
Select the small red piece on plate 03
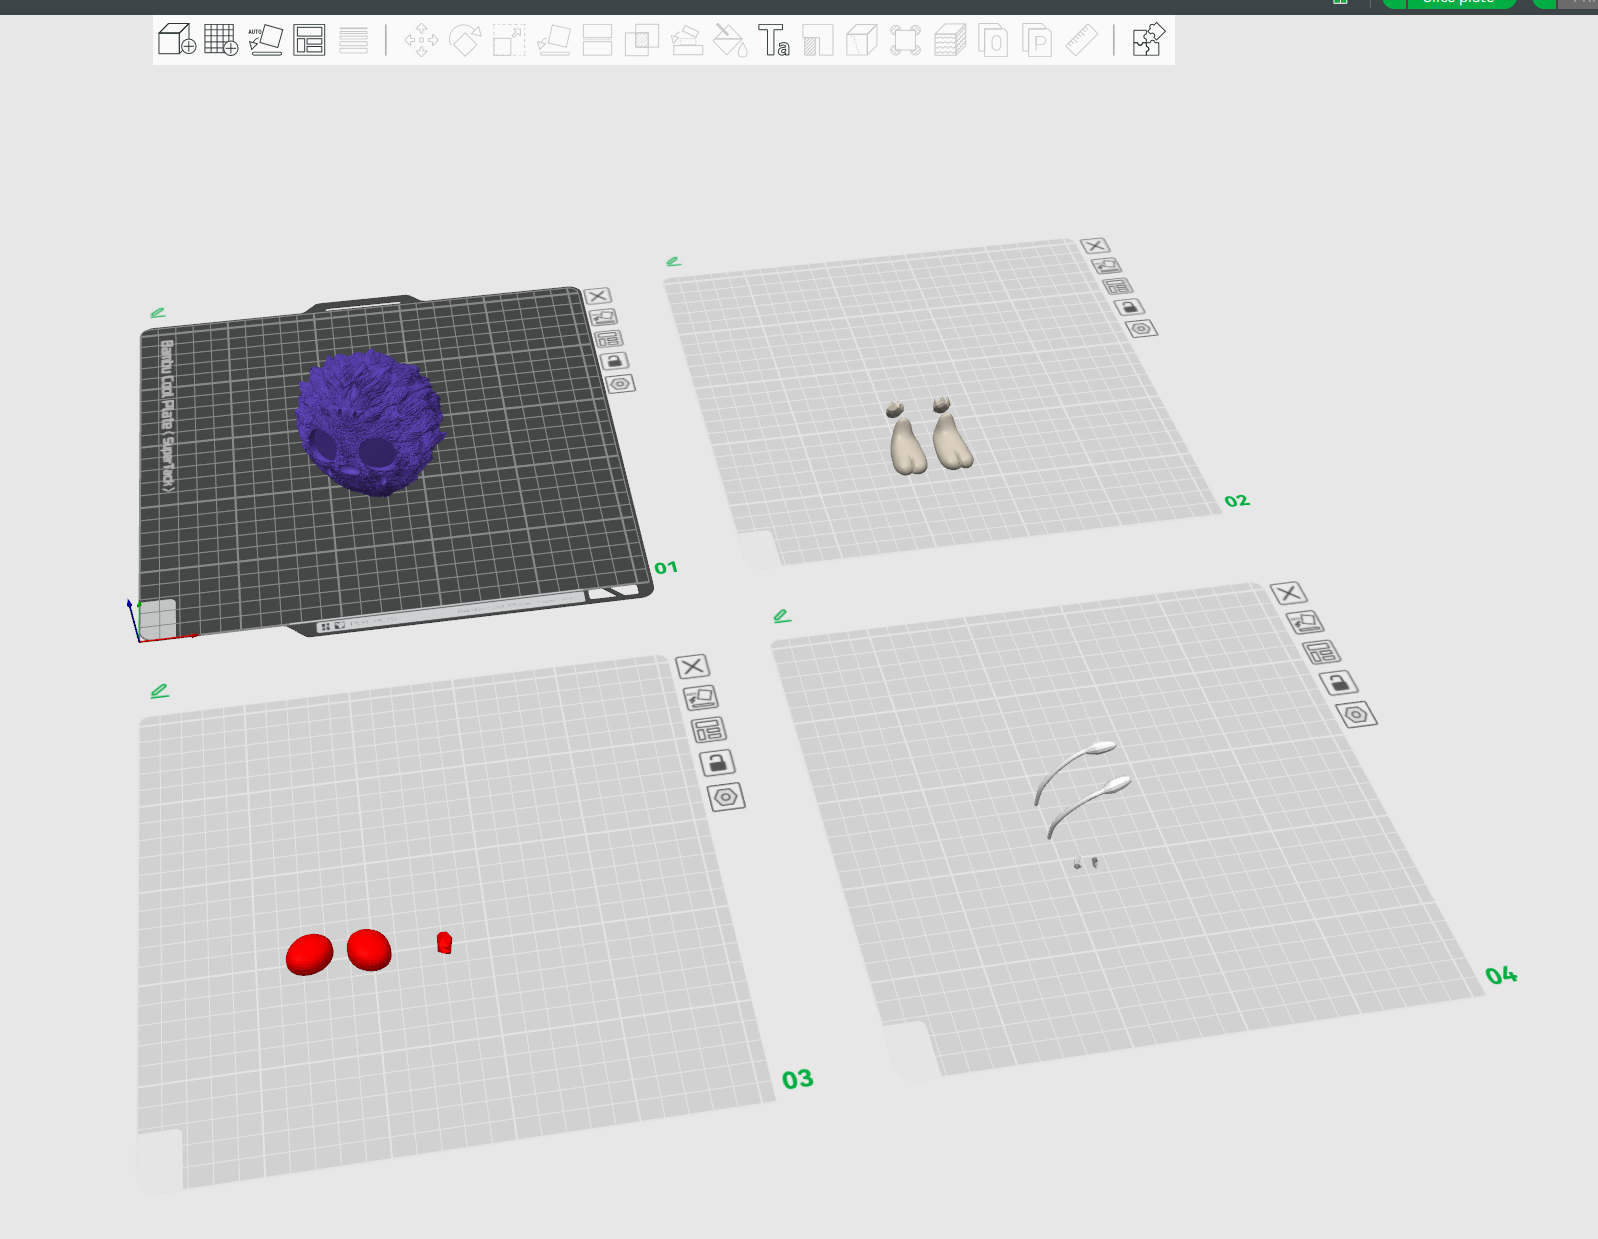(x=444, y=942)
